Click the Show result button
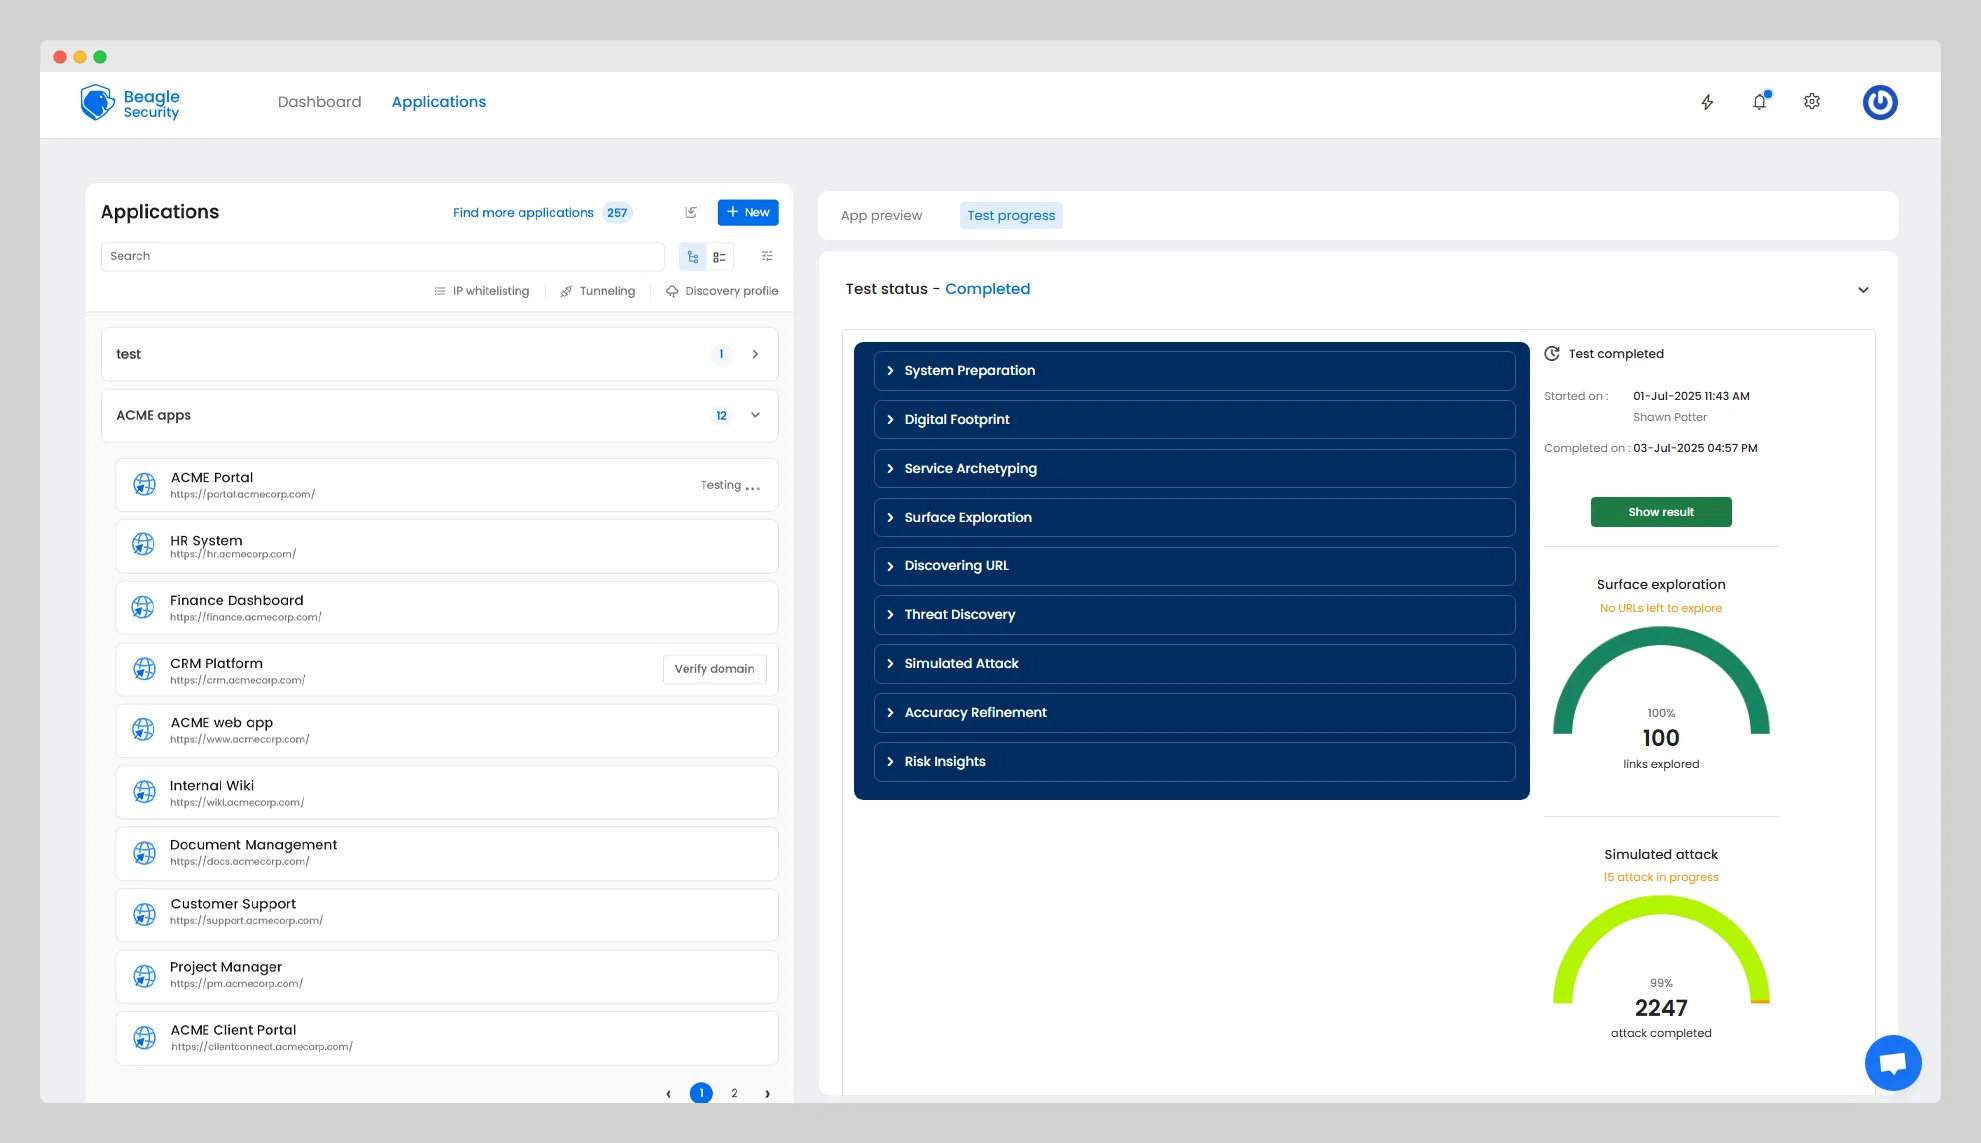 (x=1661, y=512)
